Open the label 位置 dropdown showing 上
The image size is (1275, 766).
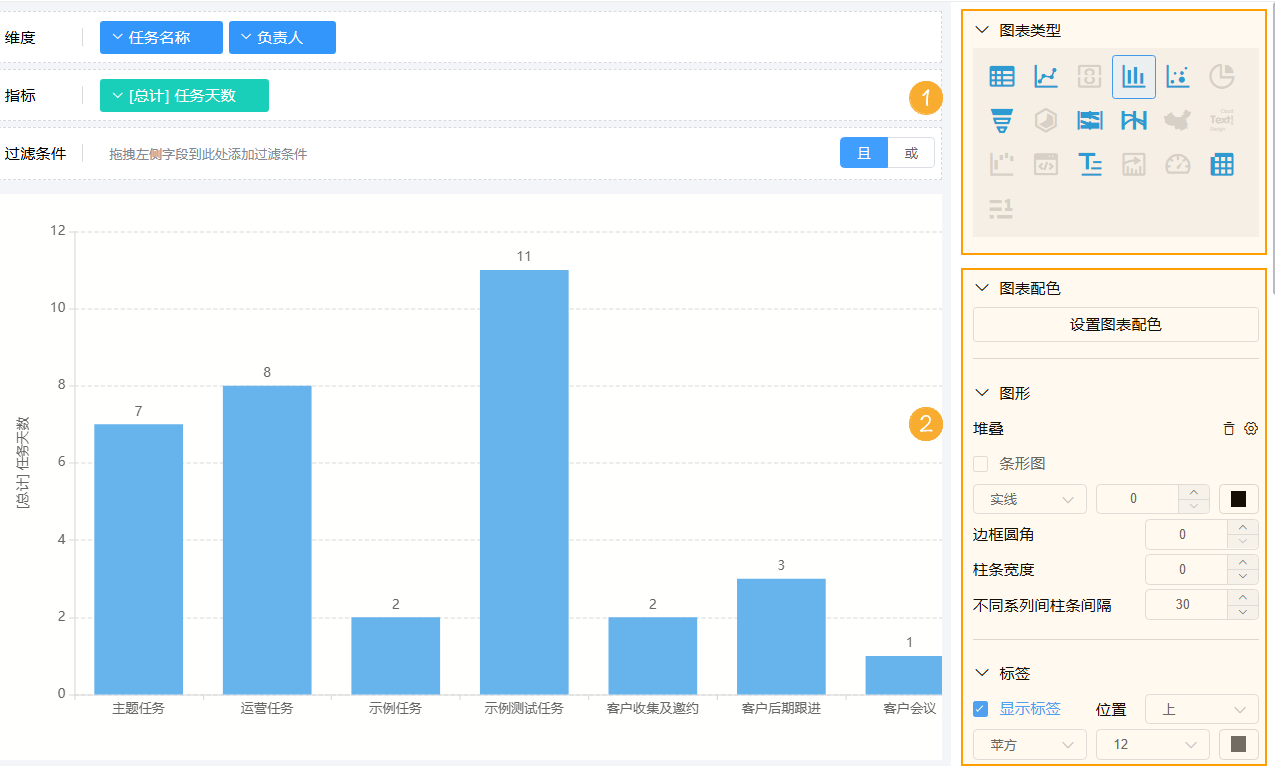pos(1201,709)
